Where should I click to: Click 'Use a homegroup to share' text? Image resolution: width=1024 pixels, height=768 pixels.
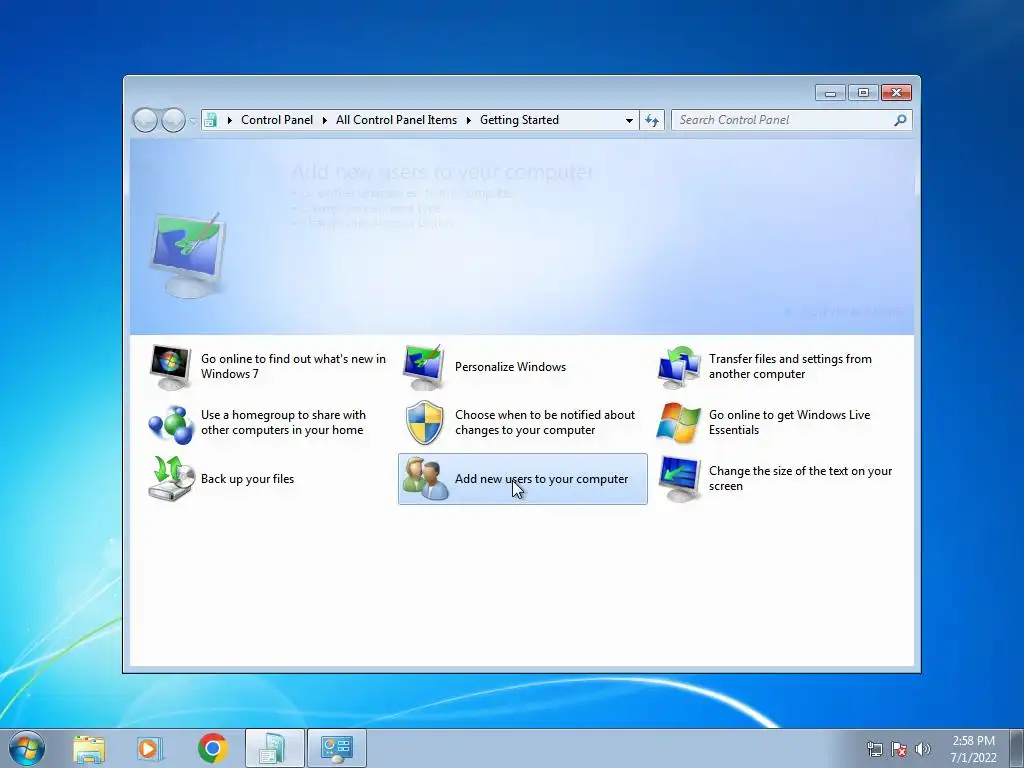tap(283, 423)
